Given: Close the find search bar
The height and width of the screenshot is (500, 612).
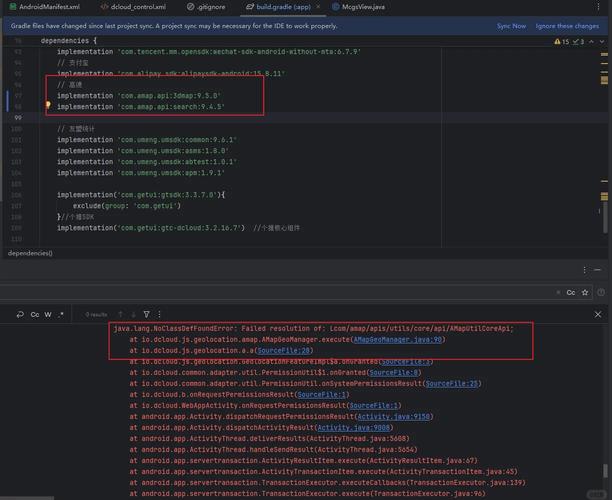Looking at the screenshot, I should 598,315.
